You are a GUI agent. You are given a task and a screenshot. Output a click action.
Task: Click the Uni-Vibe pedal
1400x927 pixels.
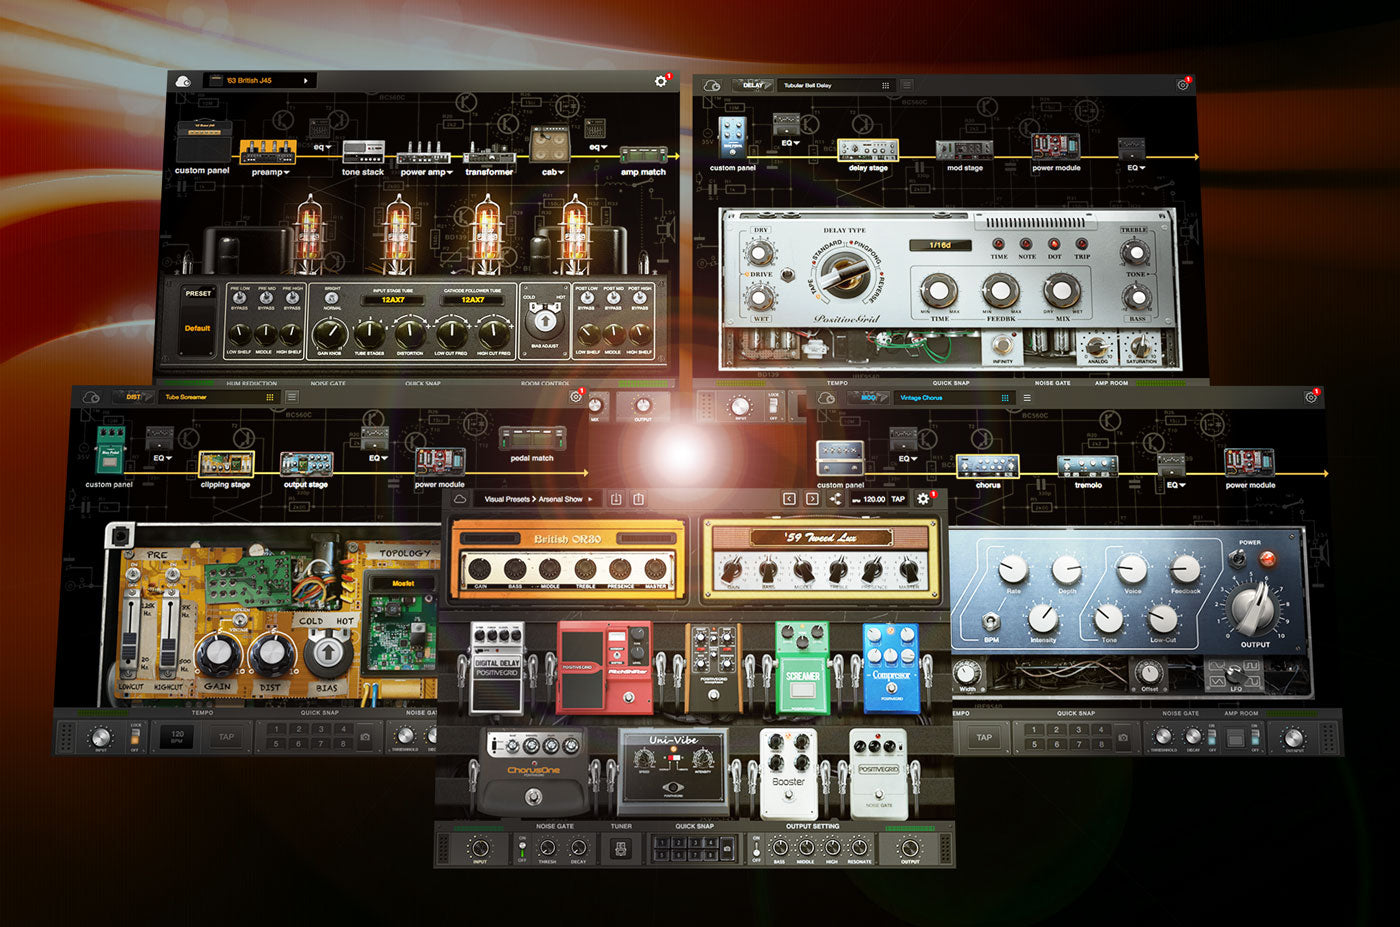click(673, 768)
